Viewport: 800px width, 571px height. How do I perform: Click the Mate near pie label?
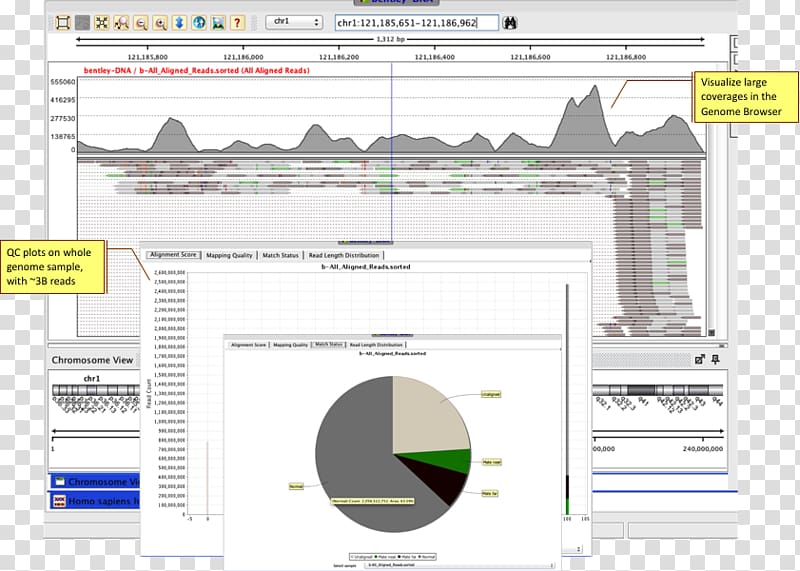pyautogui.click(x=492, y=462)
